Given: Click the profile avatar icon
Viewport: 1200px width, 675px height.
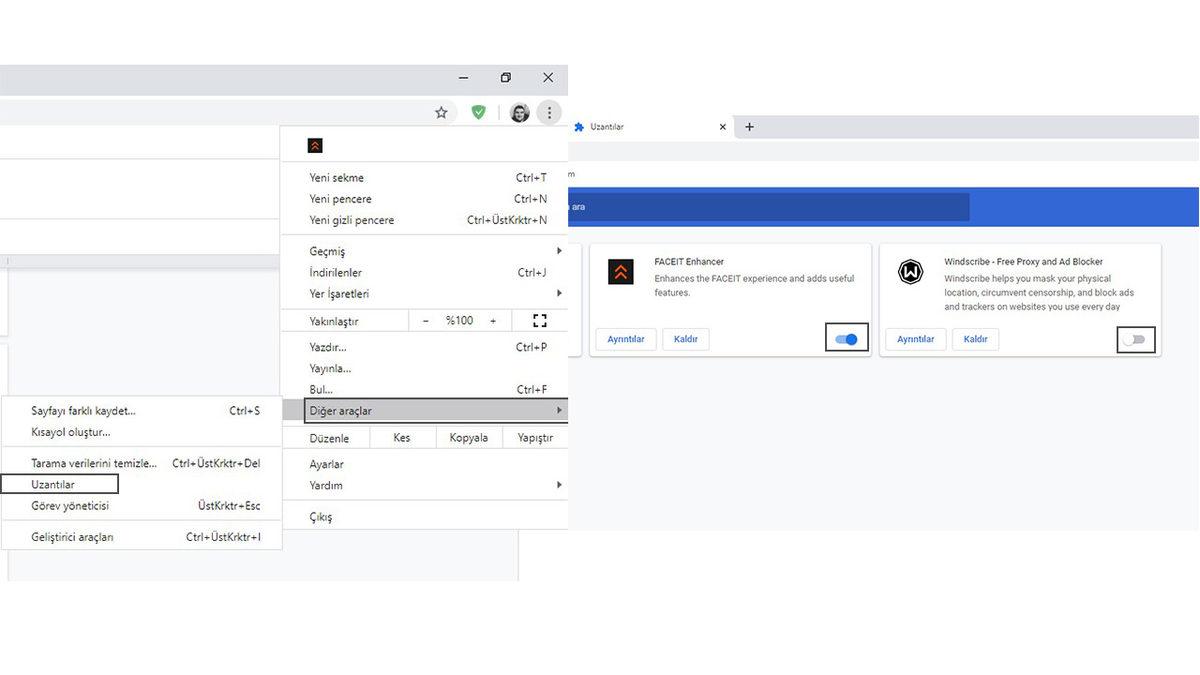Looking at the screenshot, I should pos(519,113).
